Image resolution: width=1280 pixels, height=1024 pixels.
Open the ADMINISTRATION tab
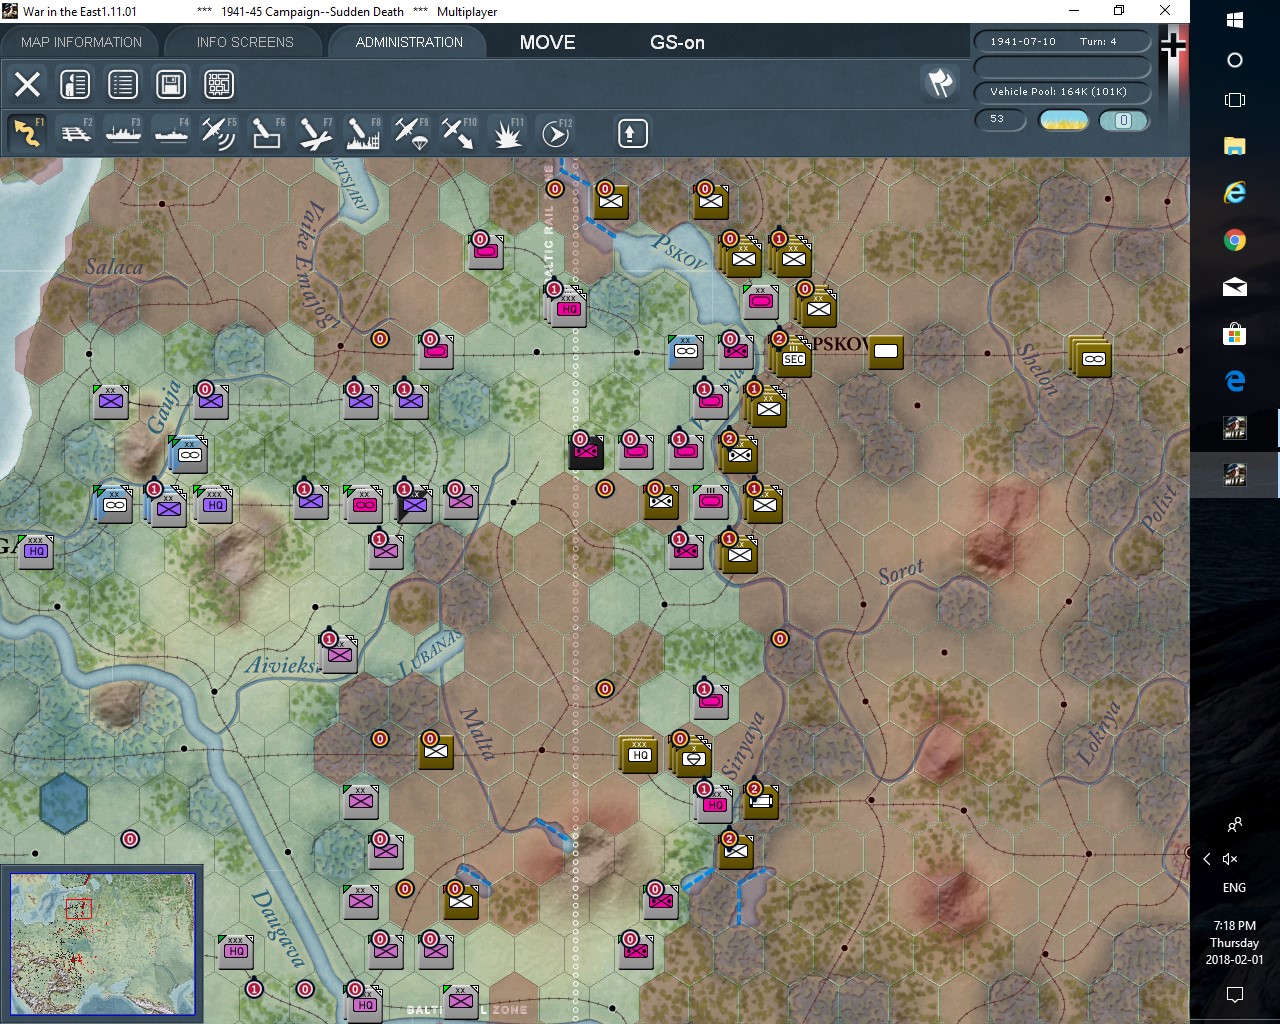(x=409, y=42)
